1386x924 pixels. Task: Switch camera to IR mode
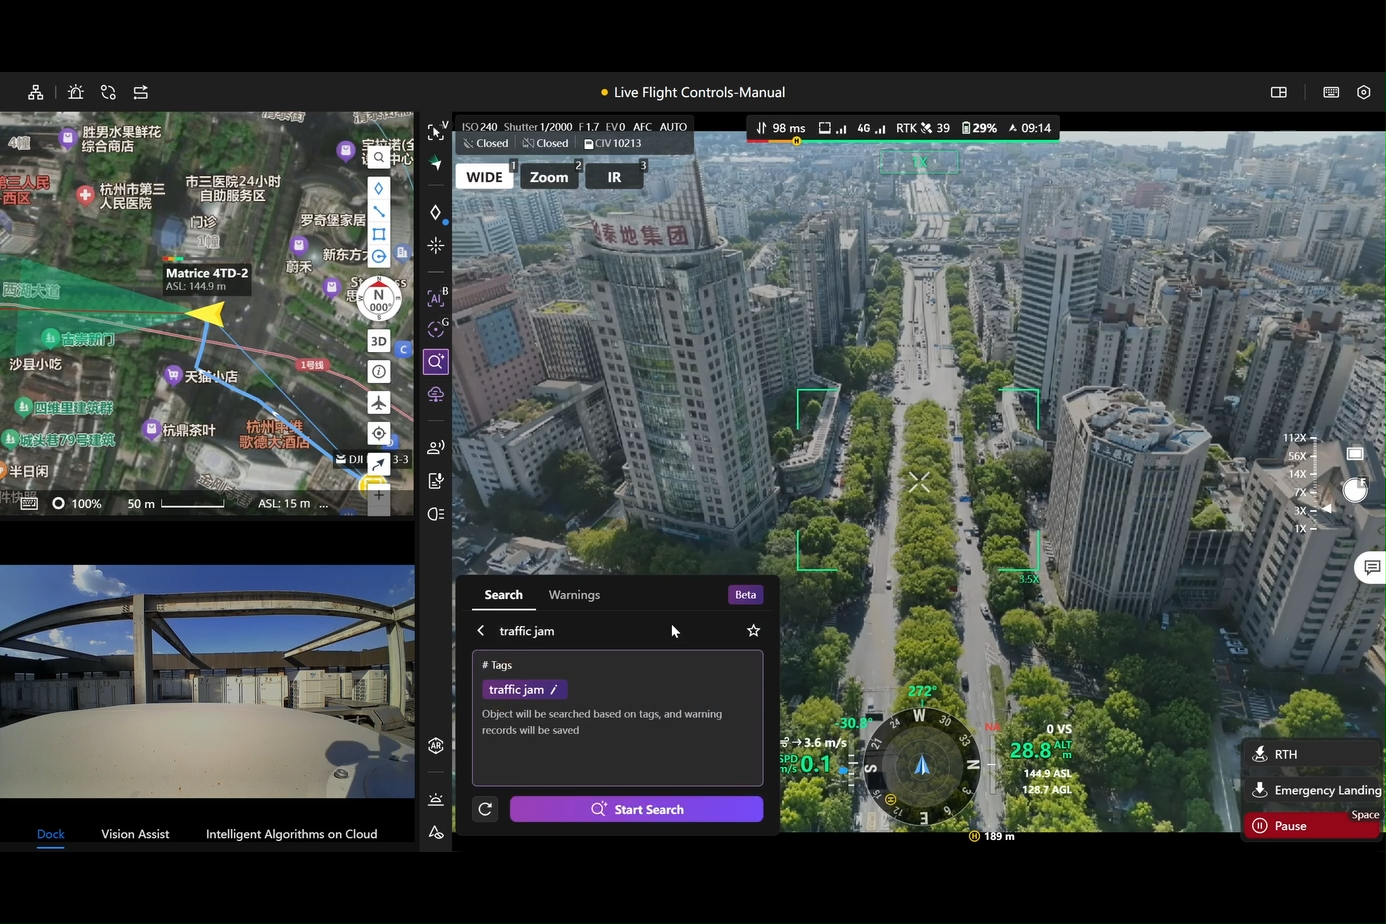(614, 177)
